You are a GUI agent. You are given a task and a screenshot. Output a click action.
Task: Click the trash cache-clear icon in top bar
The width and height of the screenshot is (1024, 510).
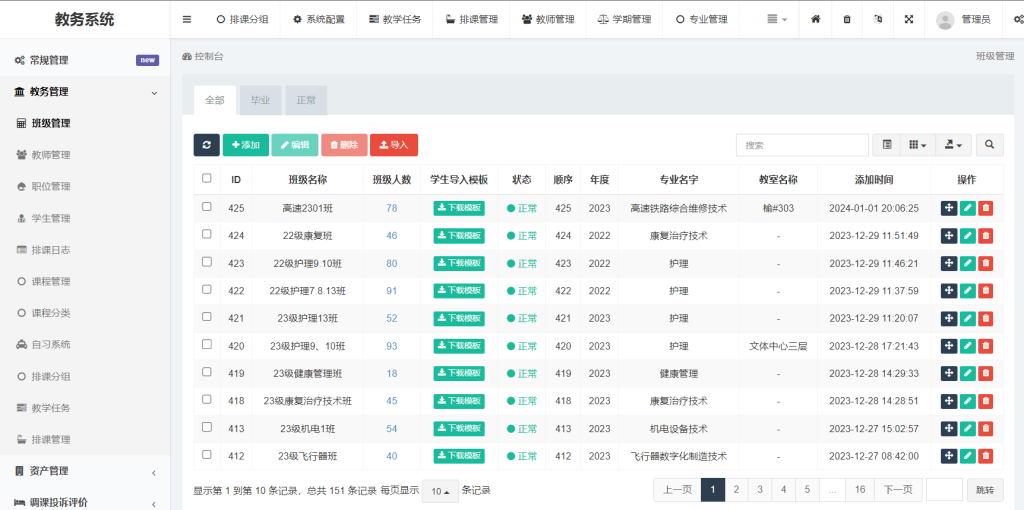(x=847, y=20)
